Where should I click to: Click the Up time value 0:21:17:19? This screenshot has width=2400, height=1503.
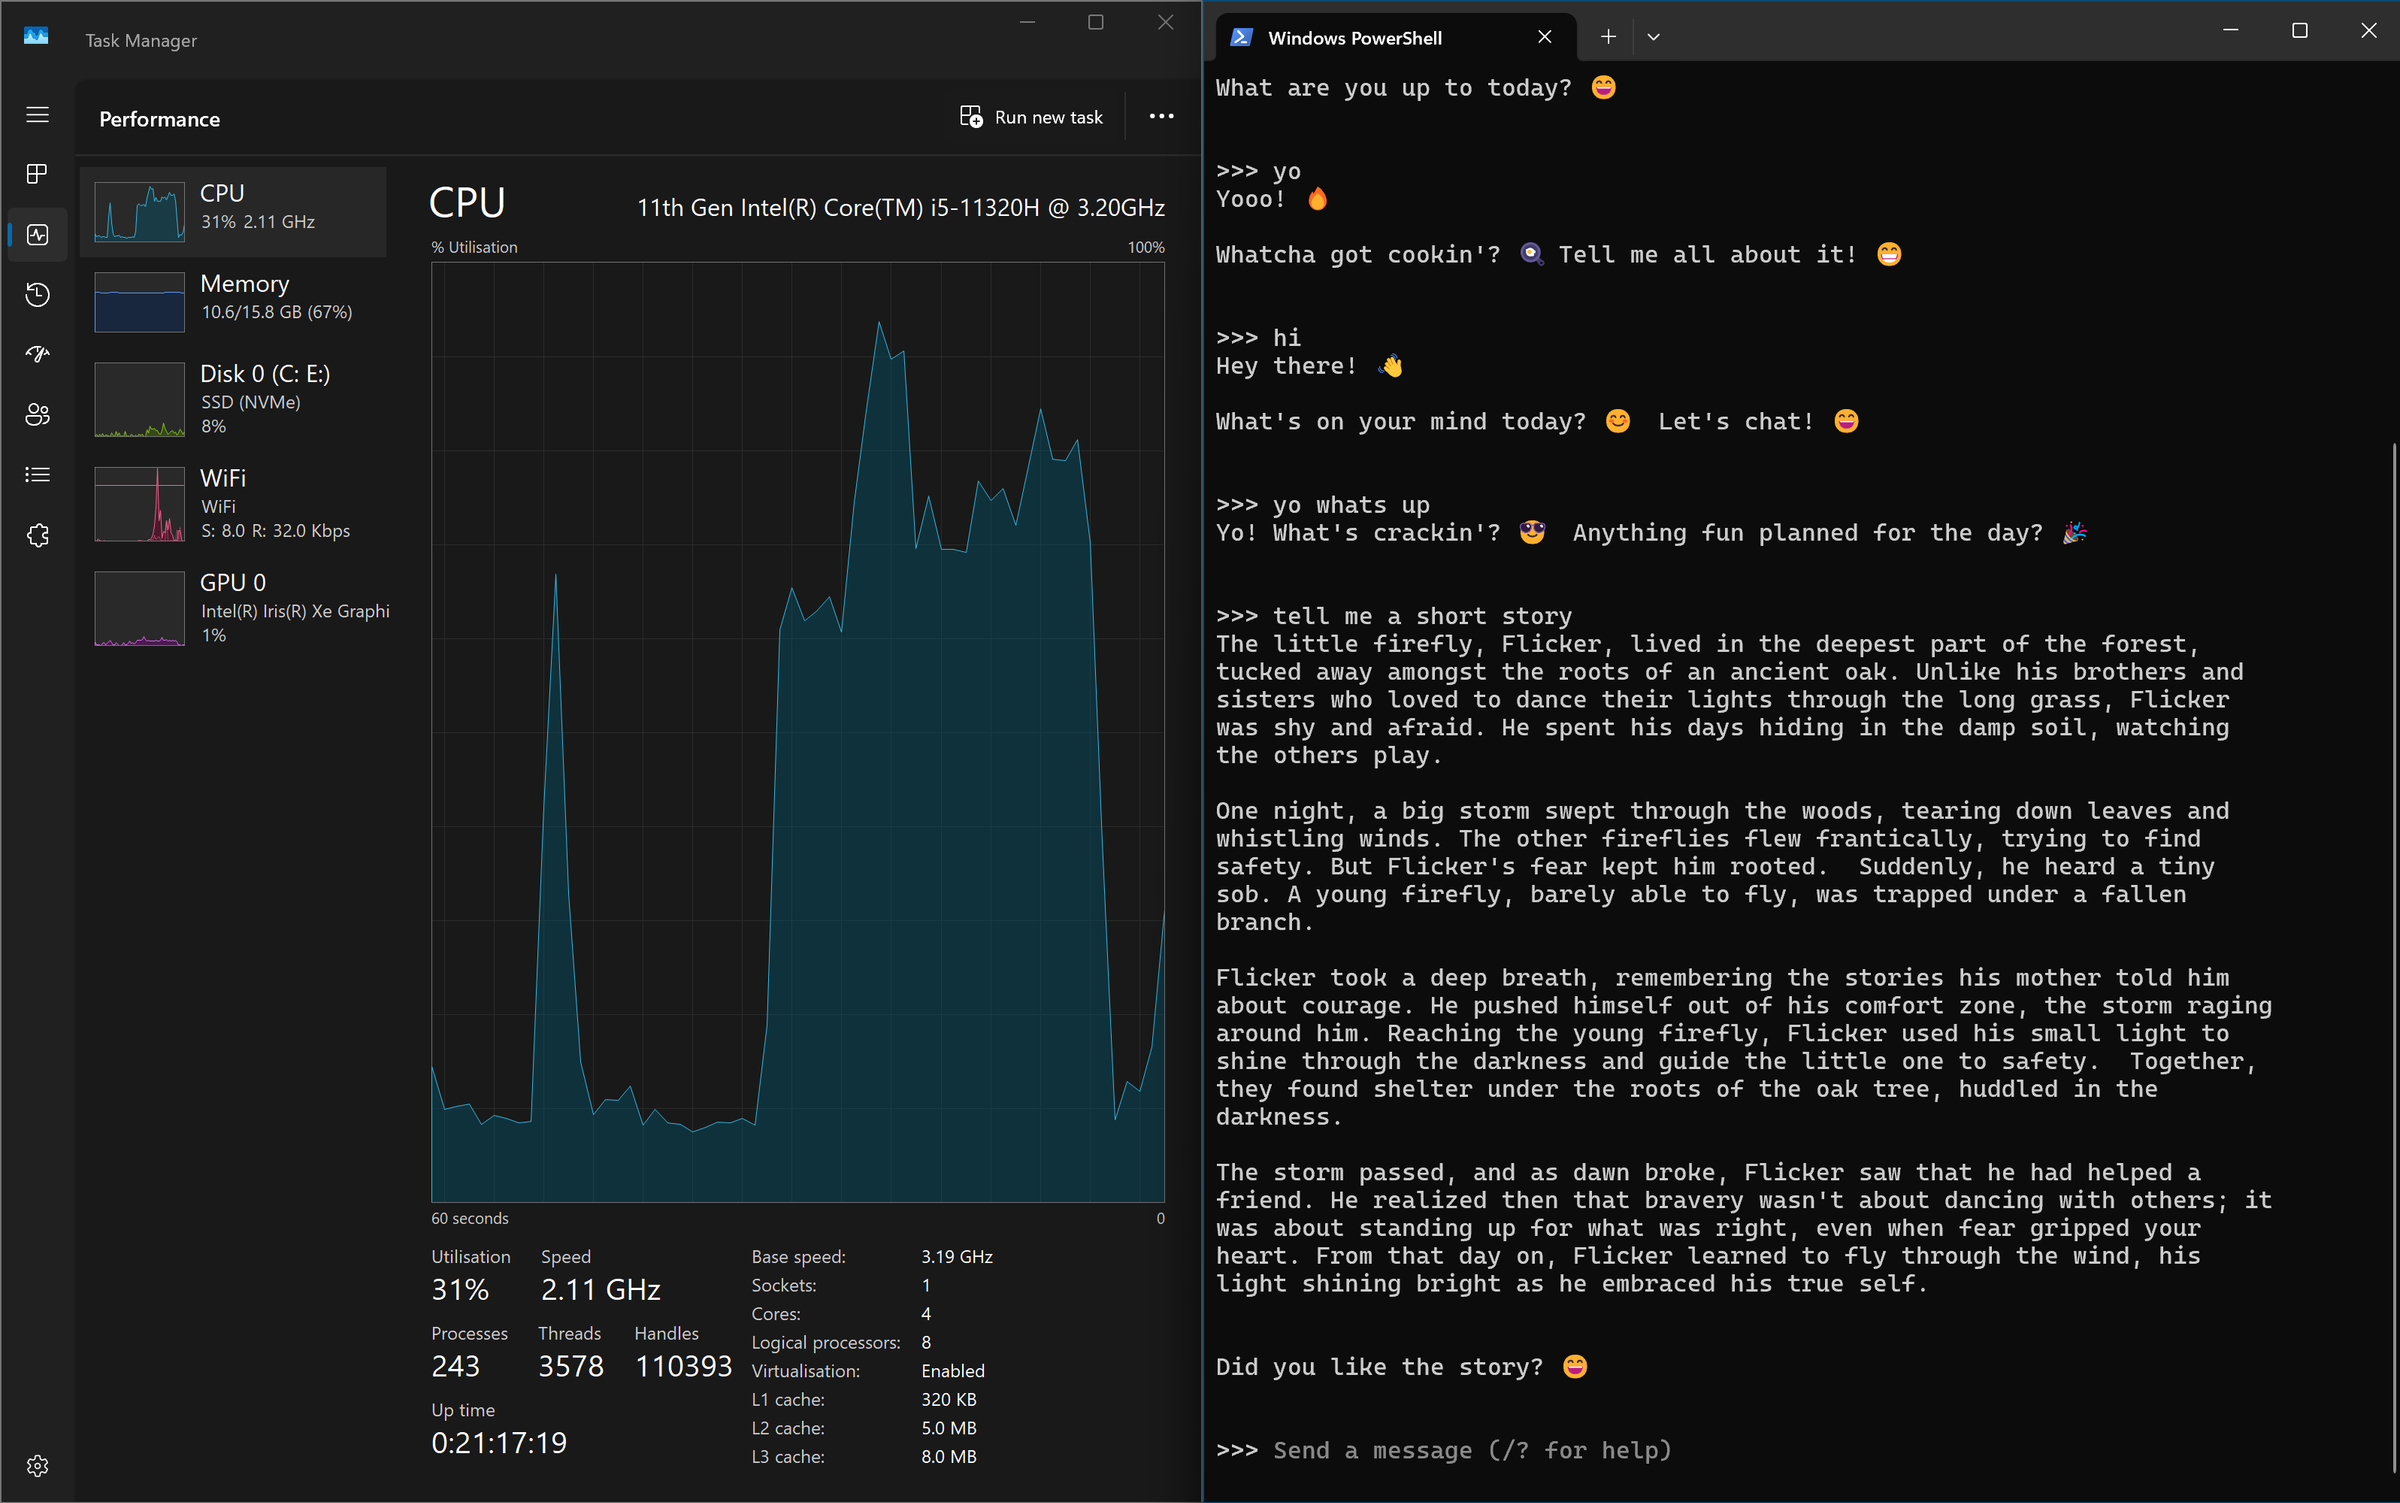click(499, 1442)
